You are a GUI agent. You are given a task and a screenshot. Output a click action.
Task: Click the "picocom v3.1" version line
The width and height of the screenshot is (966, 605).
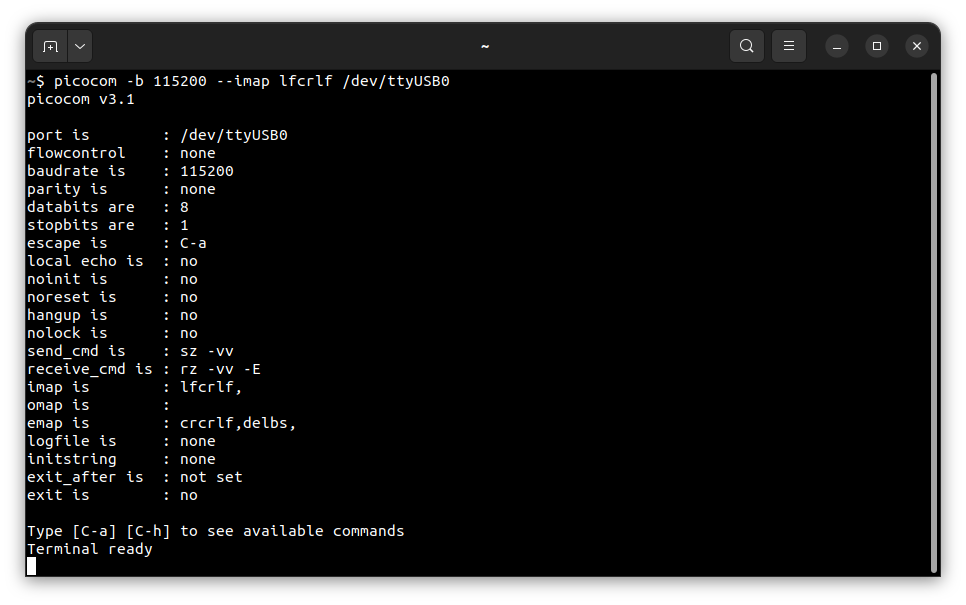point(80,99)
